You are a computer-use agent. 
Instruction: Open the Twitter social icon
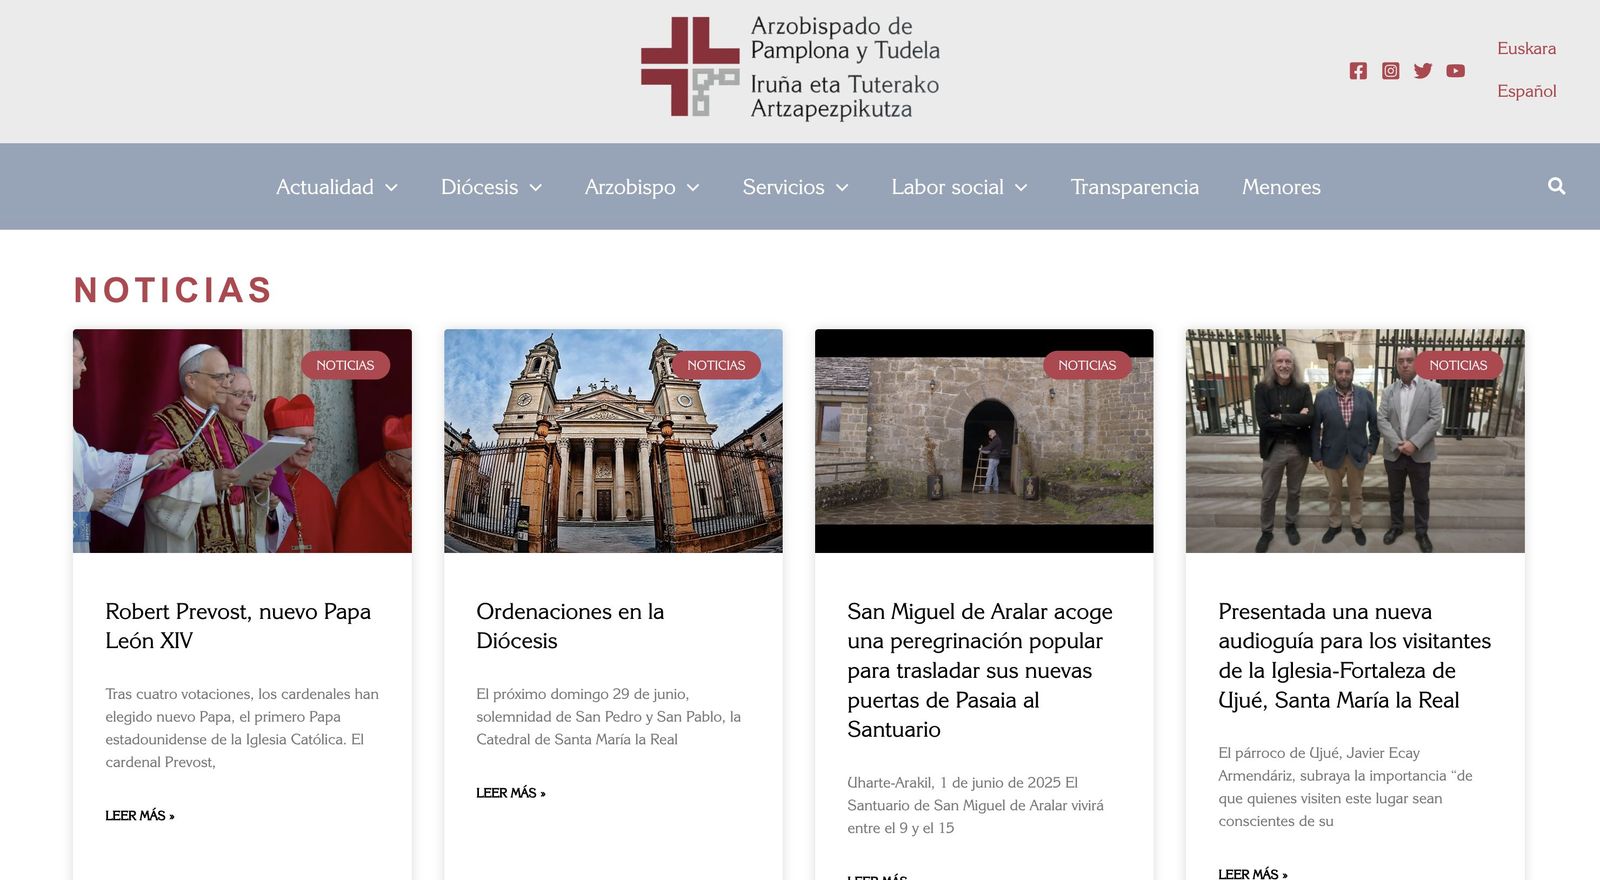1423,71
